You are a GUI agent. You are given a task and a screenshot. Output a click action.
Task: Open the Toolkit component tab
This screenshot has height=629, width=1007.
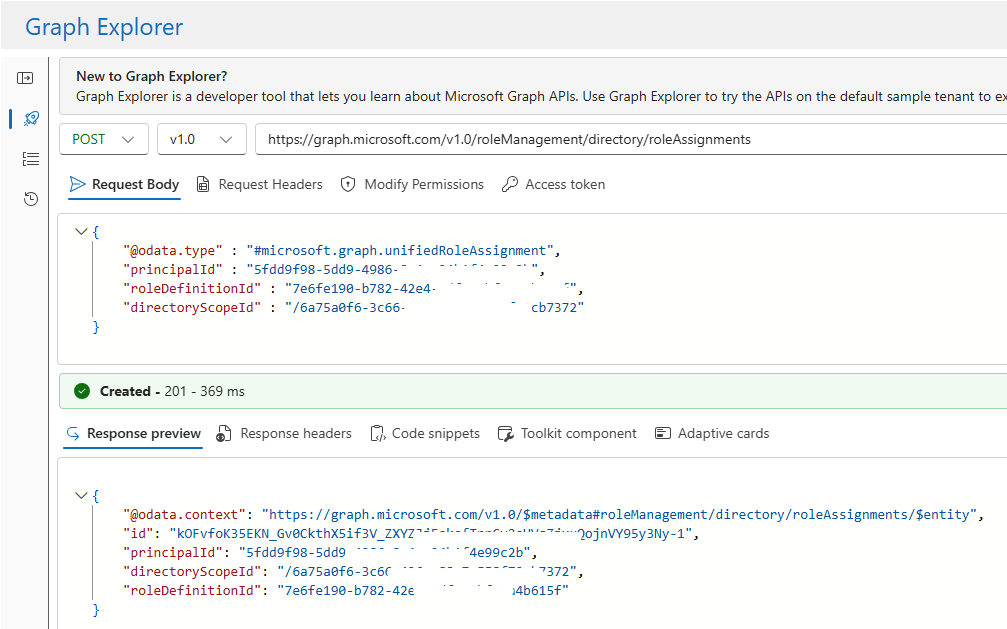578,433
